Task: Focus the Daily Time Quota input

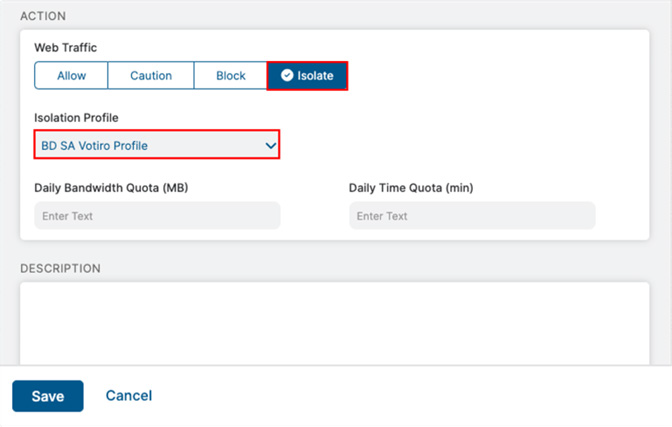Action: point(472,216)
